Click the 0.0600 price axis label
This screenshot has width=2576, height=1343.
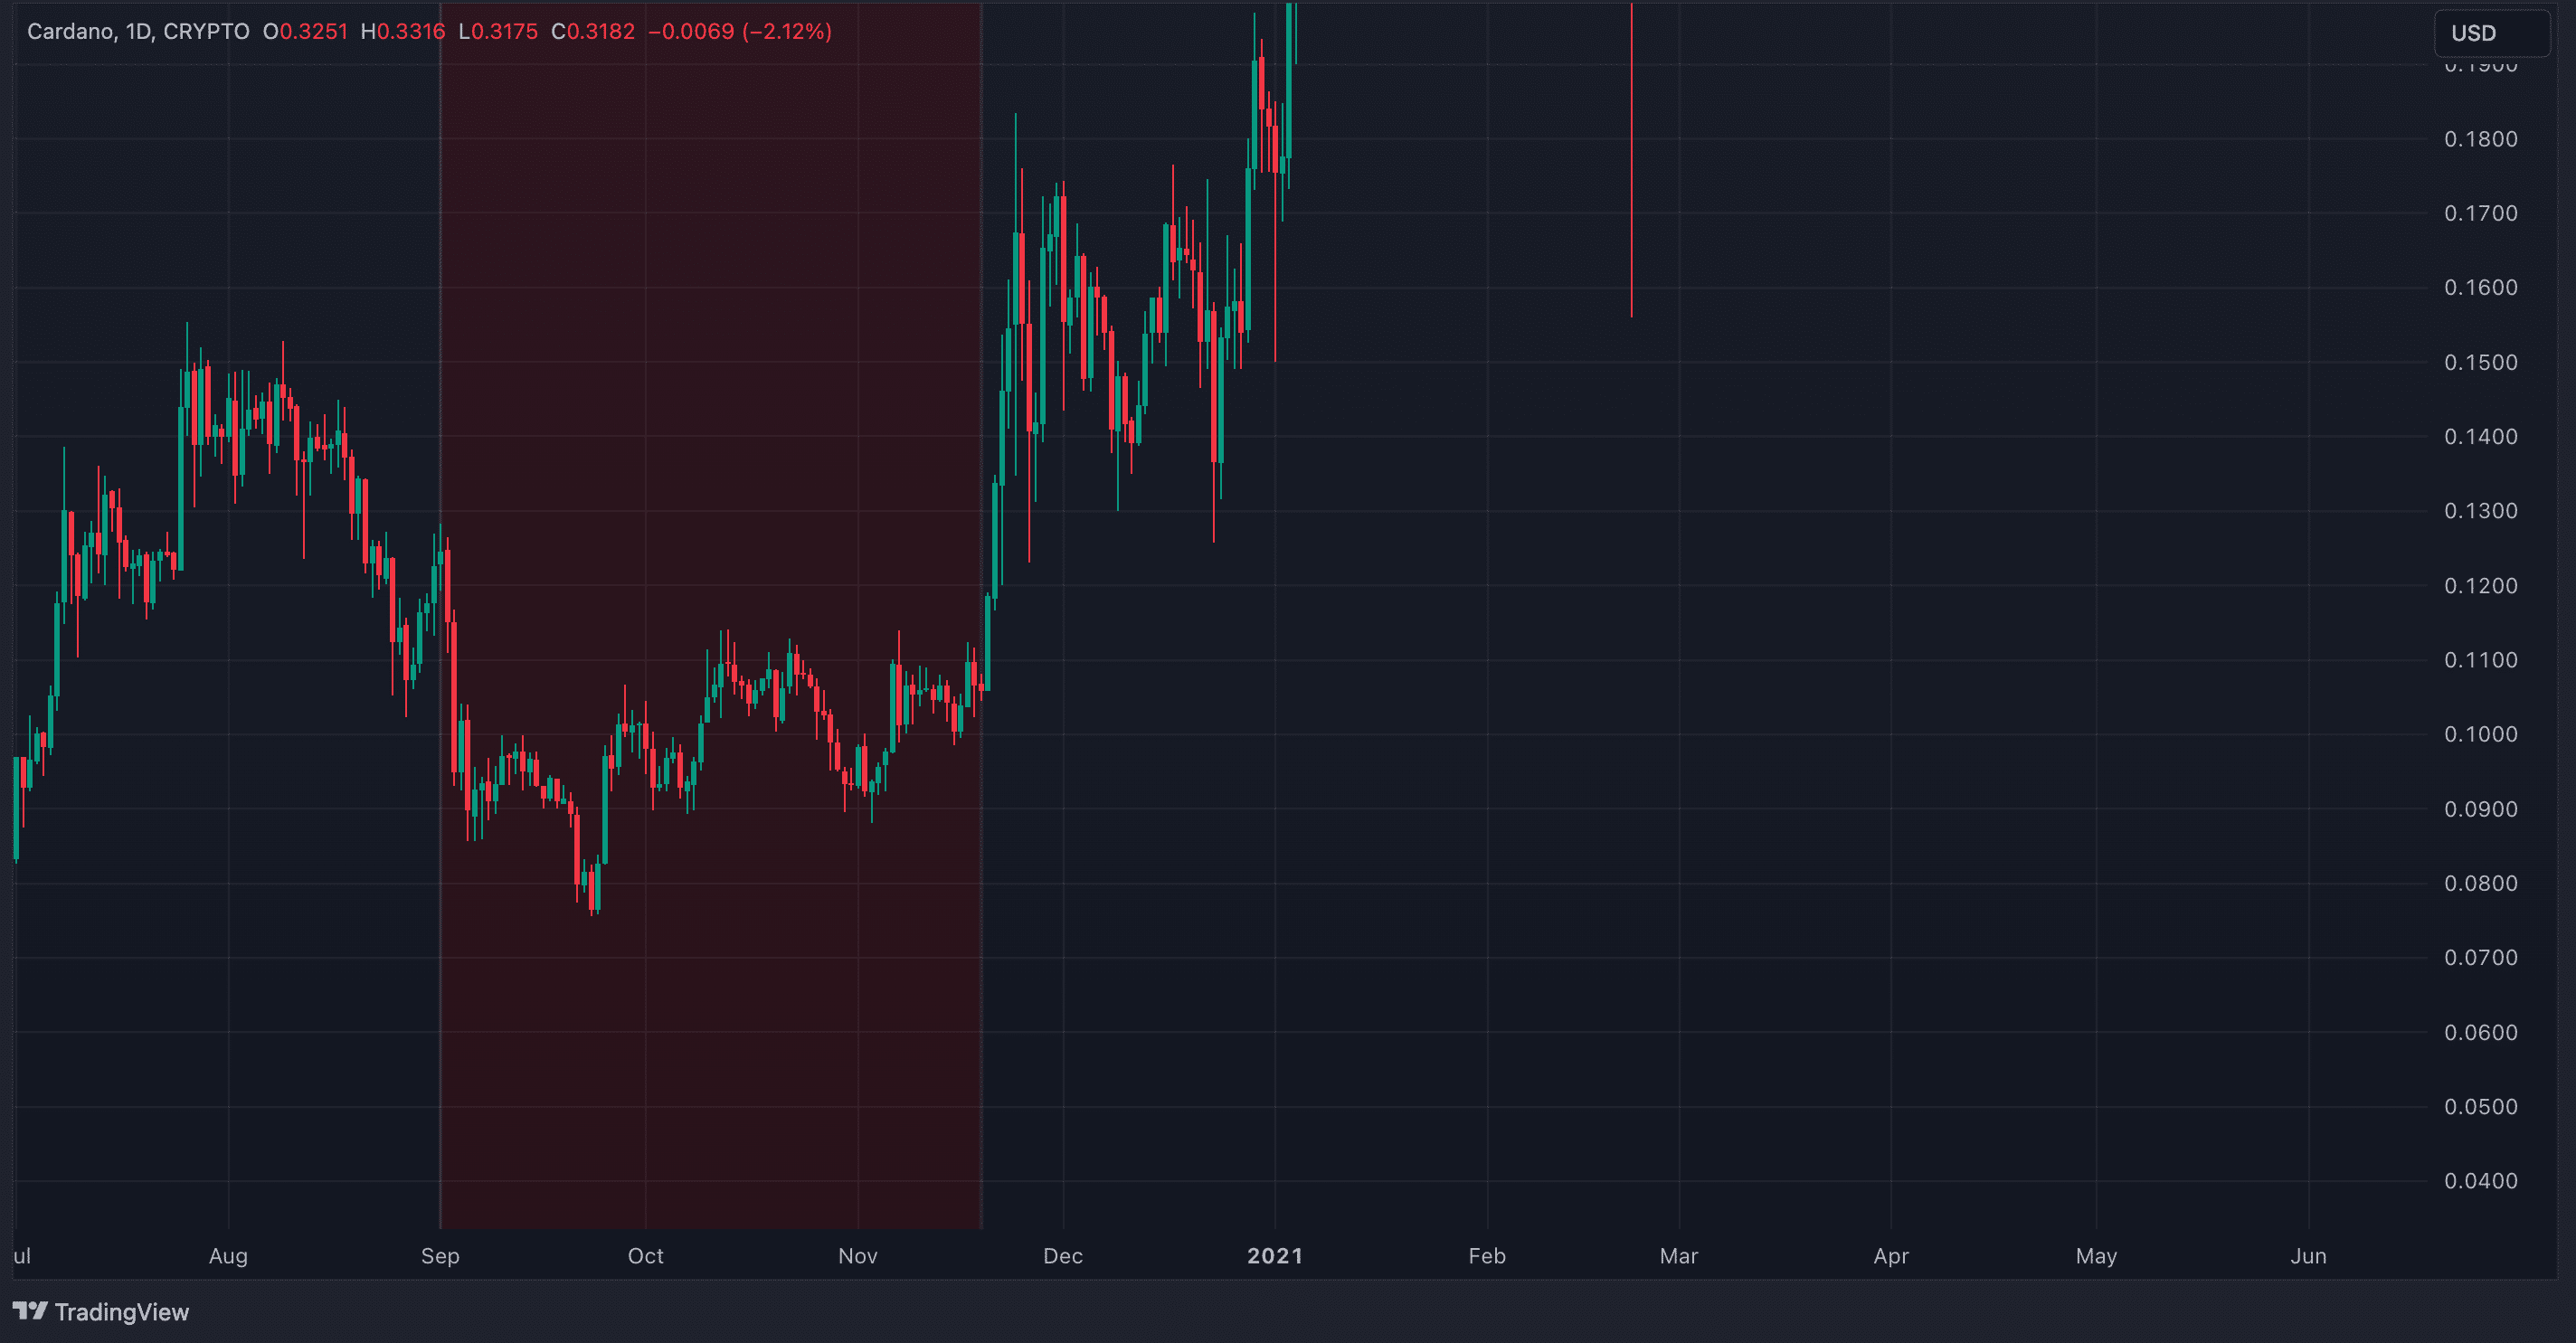pos(2481,1032)
